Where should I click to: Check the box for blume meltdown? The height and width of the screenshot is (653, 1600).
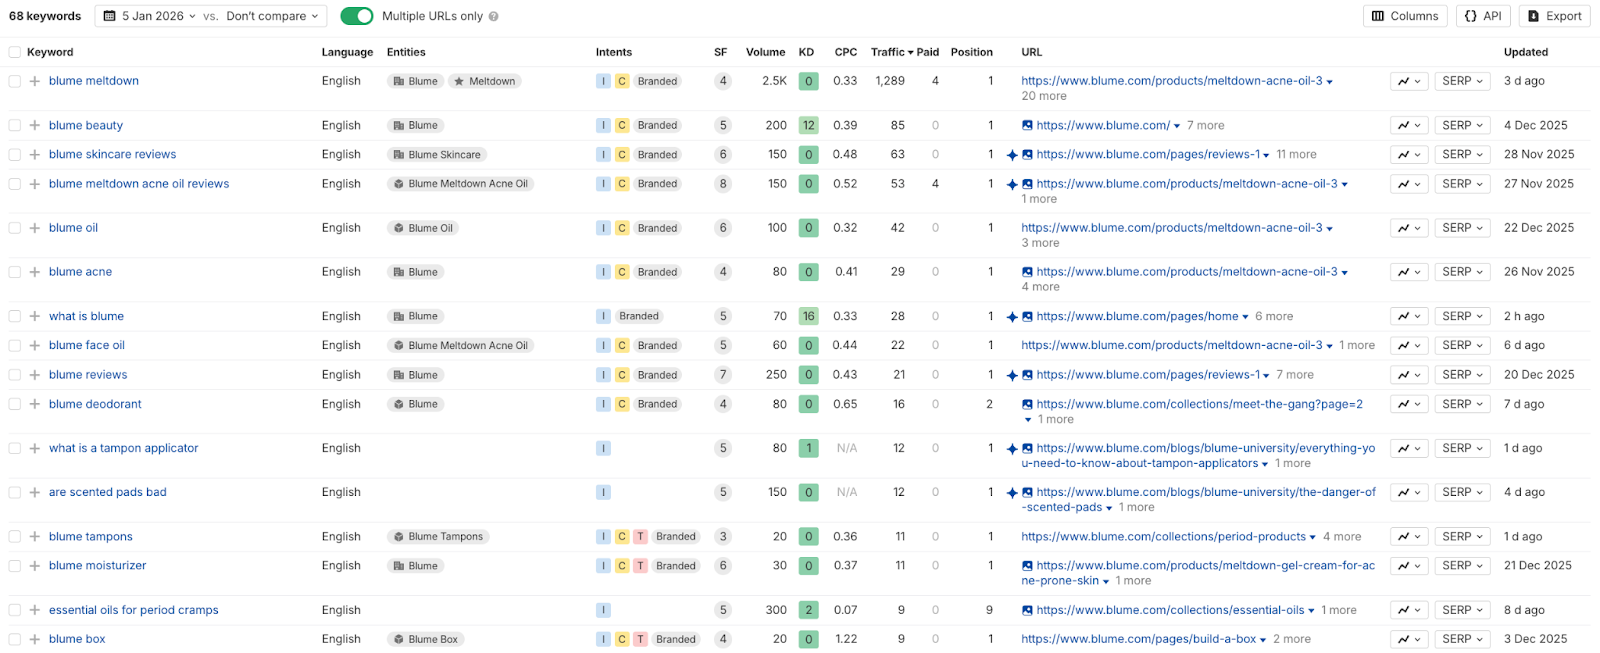(x=14, y=81)
